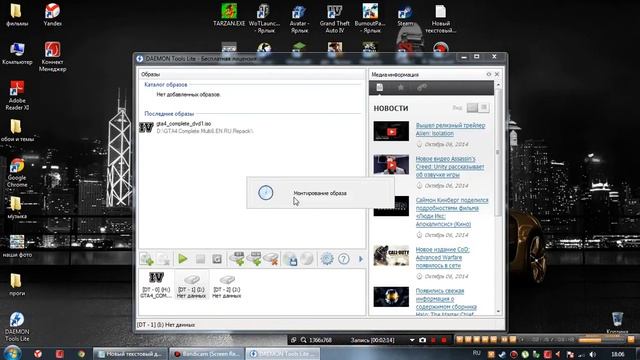
Task: Open the text document taskbar button
Action: pos(130,354)
